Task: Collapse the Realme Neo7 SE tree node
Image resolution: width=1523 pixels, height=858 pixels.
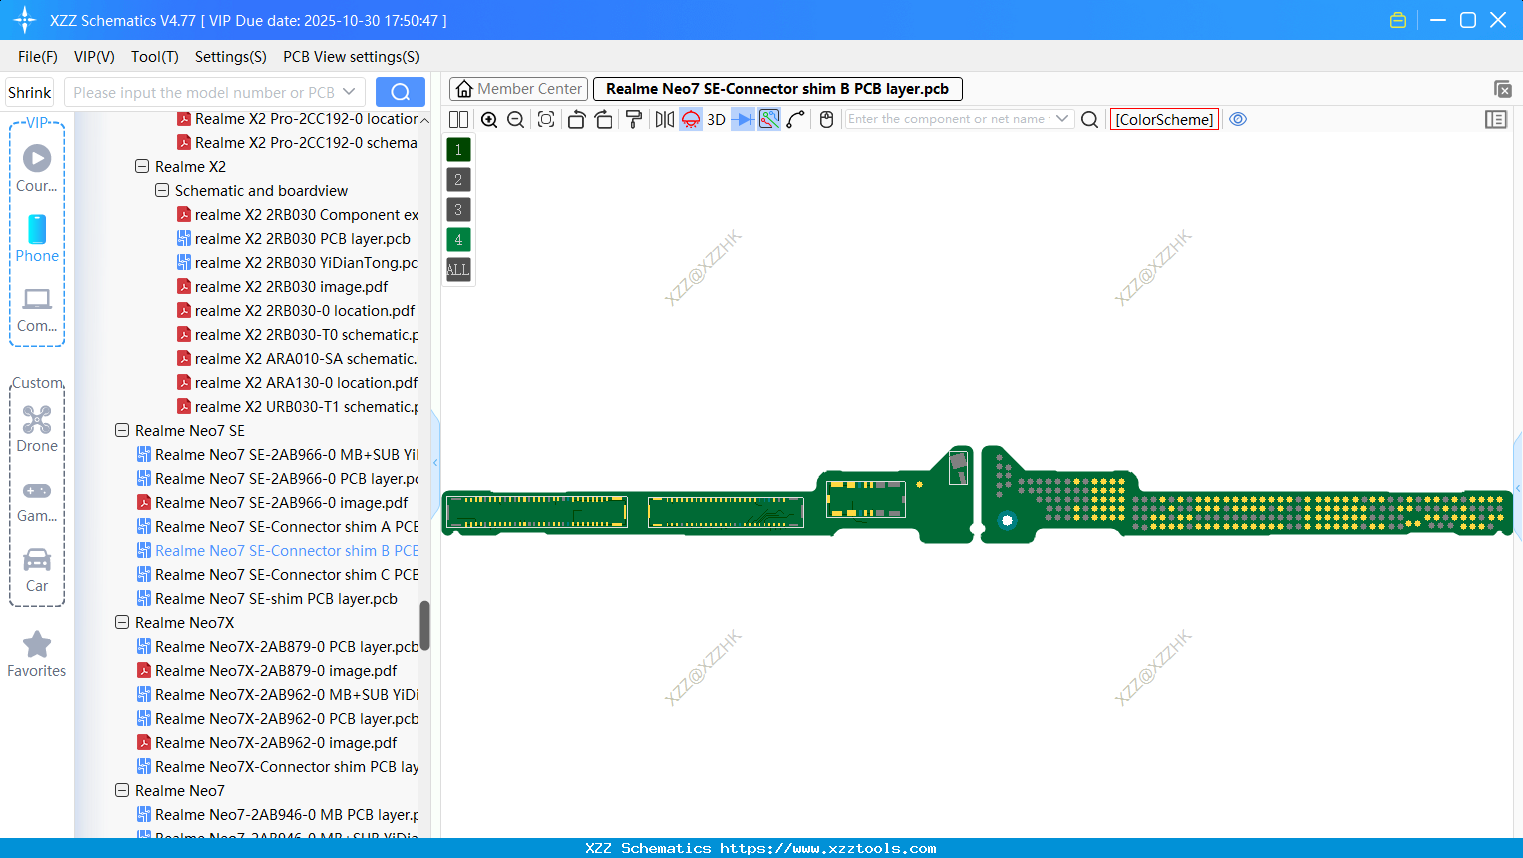Action: [x=122, y=431]
